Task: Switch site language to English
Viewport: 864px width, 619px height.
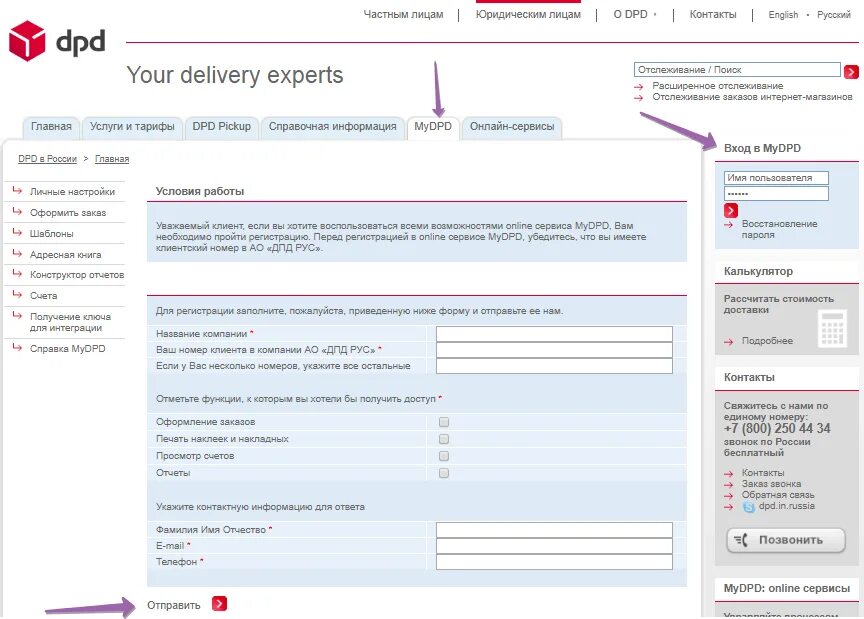Action: pyautogui.click(x=783, y=15)
